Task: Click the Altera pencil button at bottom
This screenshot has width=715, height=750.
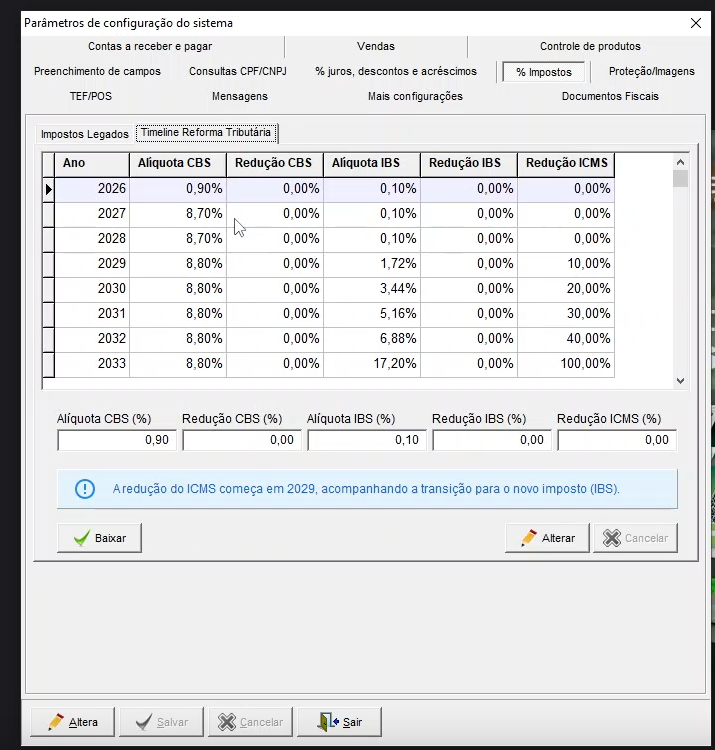Action: (72, 722)
